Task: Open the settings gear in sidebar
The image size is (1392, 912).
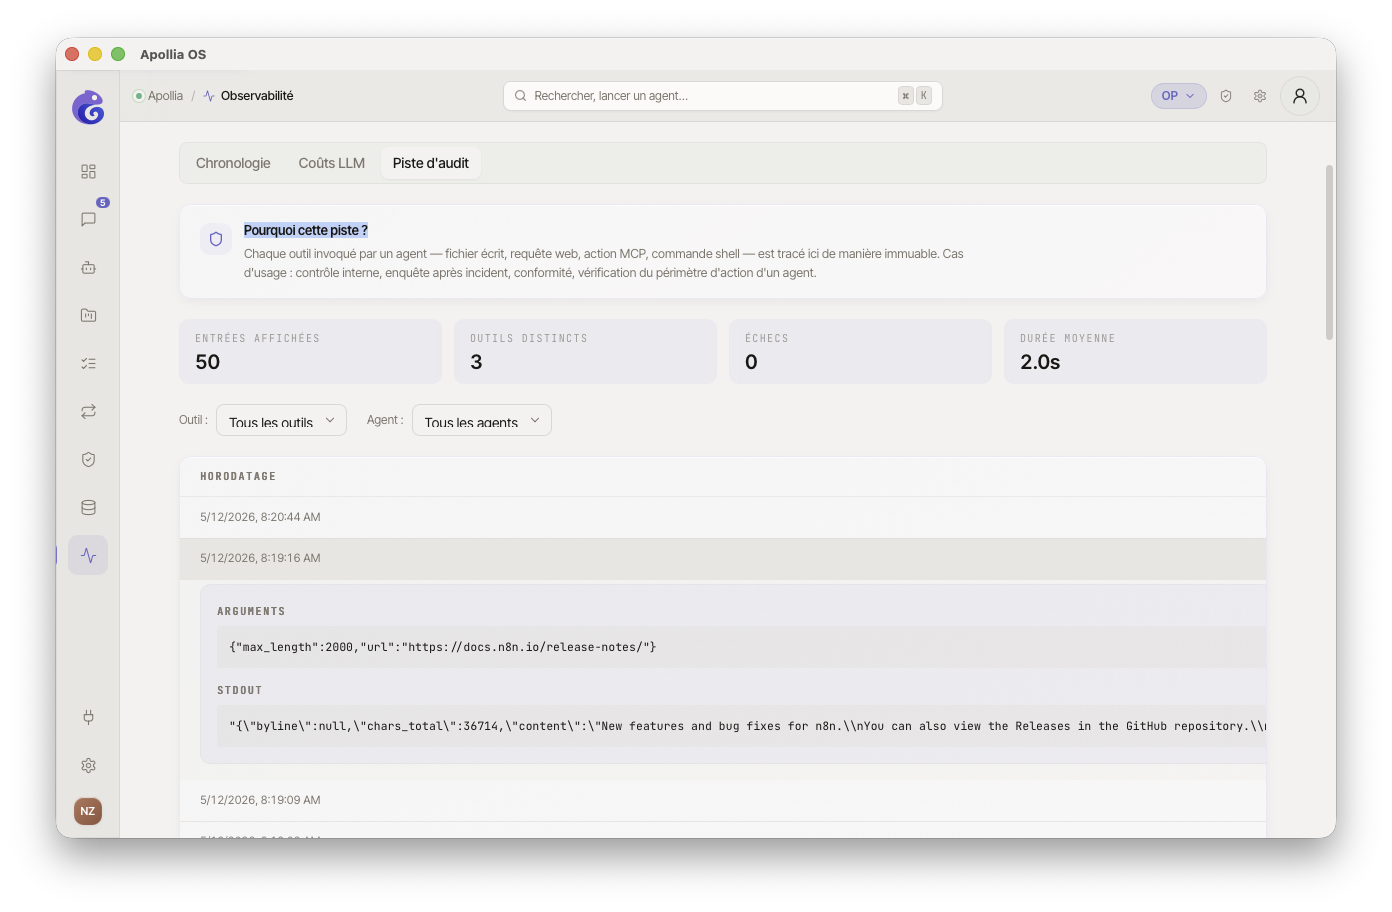Action: click(88, 765)
